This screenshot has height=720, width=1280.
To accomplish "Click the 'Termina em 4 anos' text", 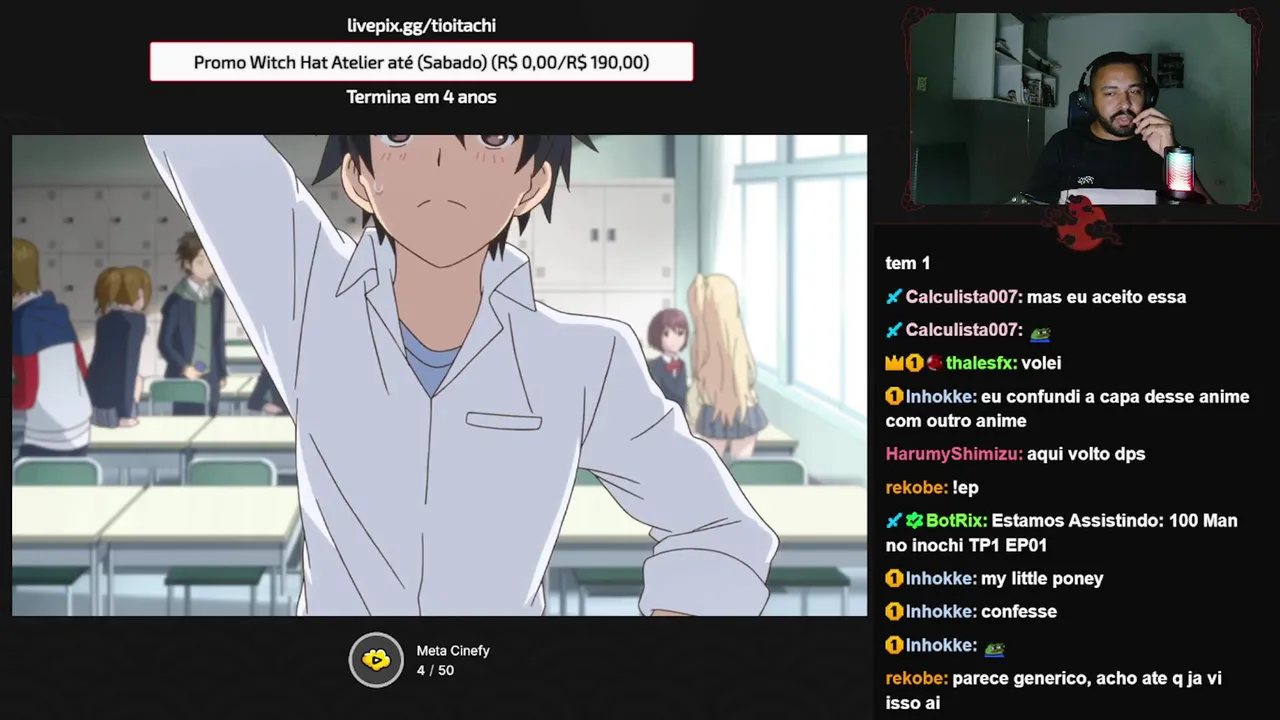I will click(x=421, y=97).
